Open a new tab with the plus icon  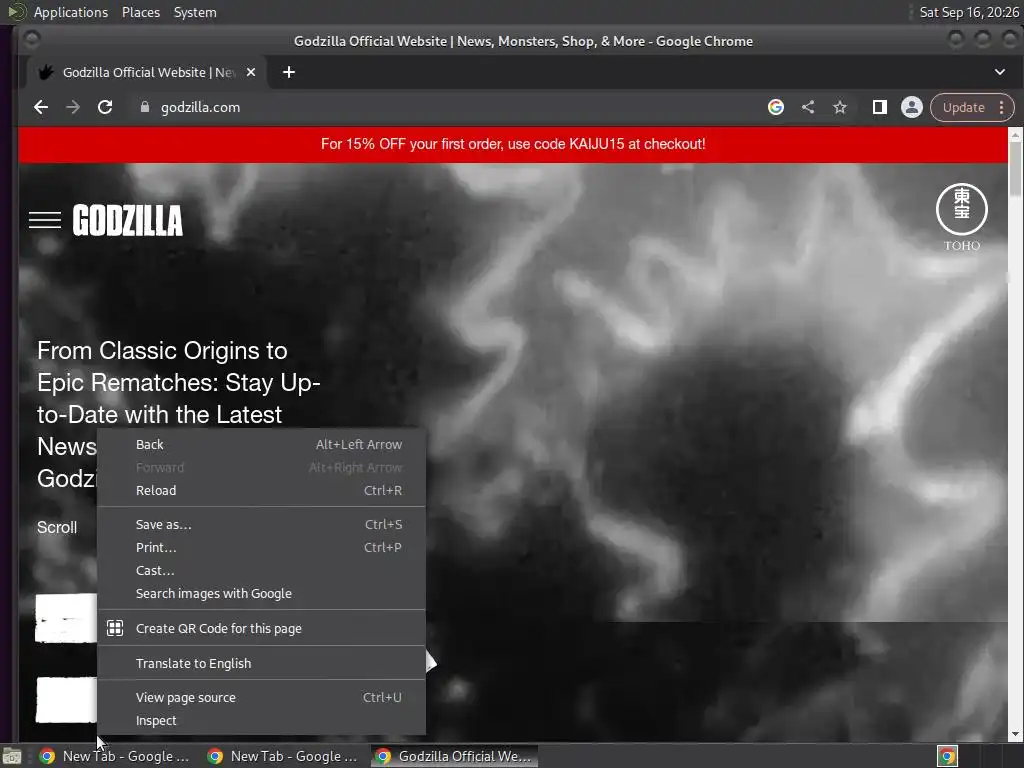tap(289, 72)
